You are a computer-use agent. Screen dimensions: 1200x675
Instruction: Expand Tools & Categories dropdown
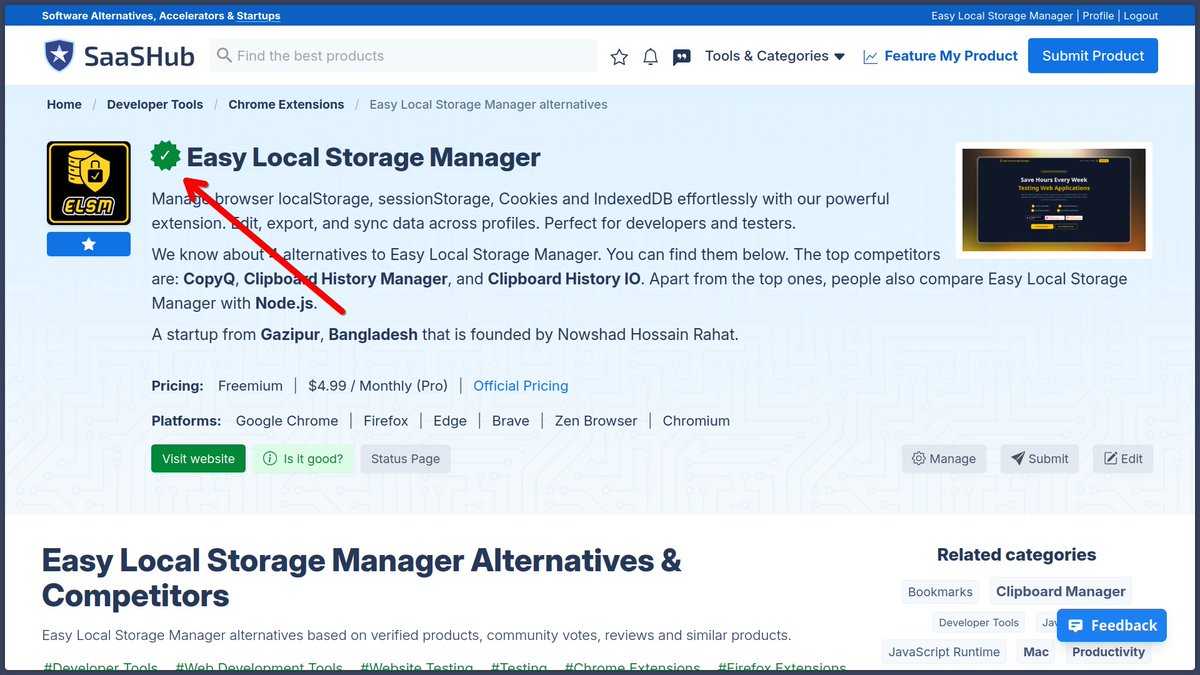(775, 56)
